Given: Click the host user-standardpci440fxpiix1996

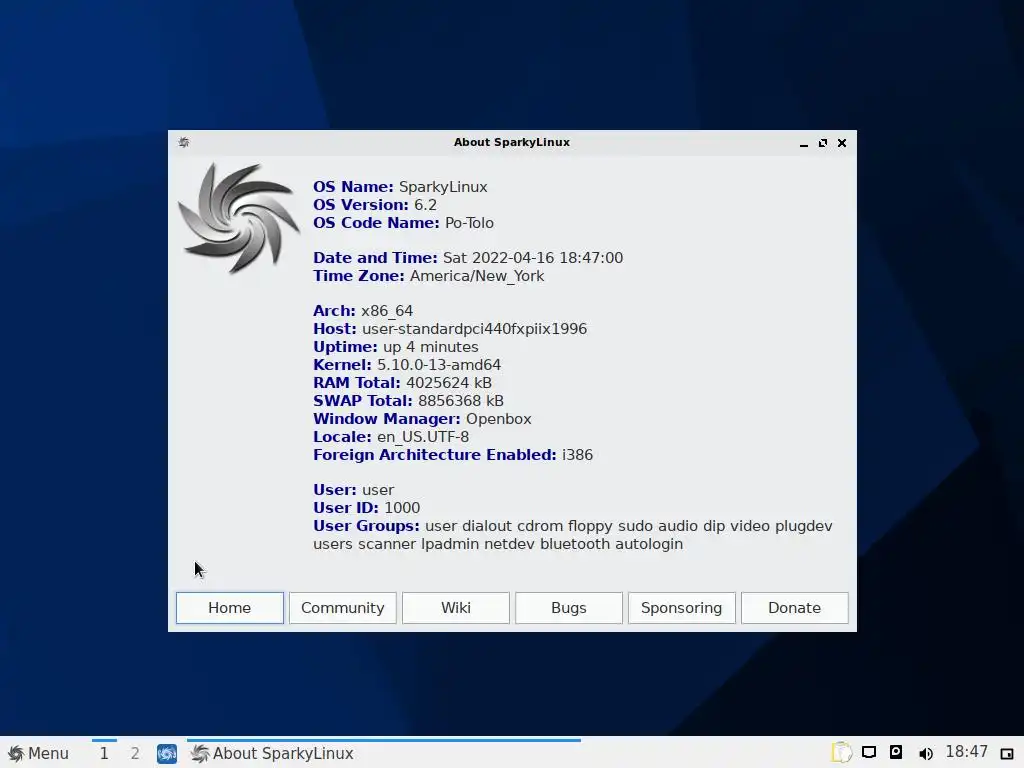Looking at the screenshot, I should 475,329.
